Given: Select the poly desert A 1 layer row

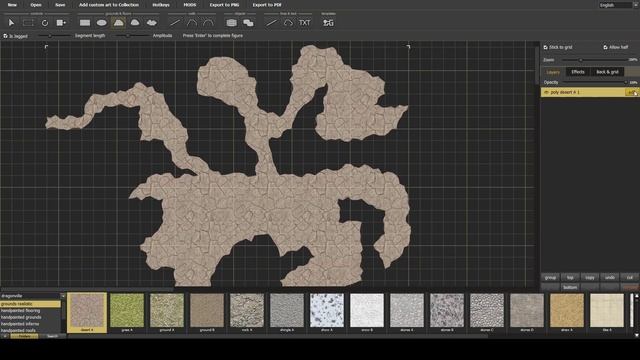Looking at the screenshot, I should (589, 93).
